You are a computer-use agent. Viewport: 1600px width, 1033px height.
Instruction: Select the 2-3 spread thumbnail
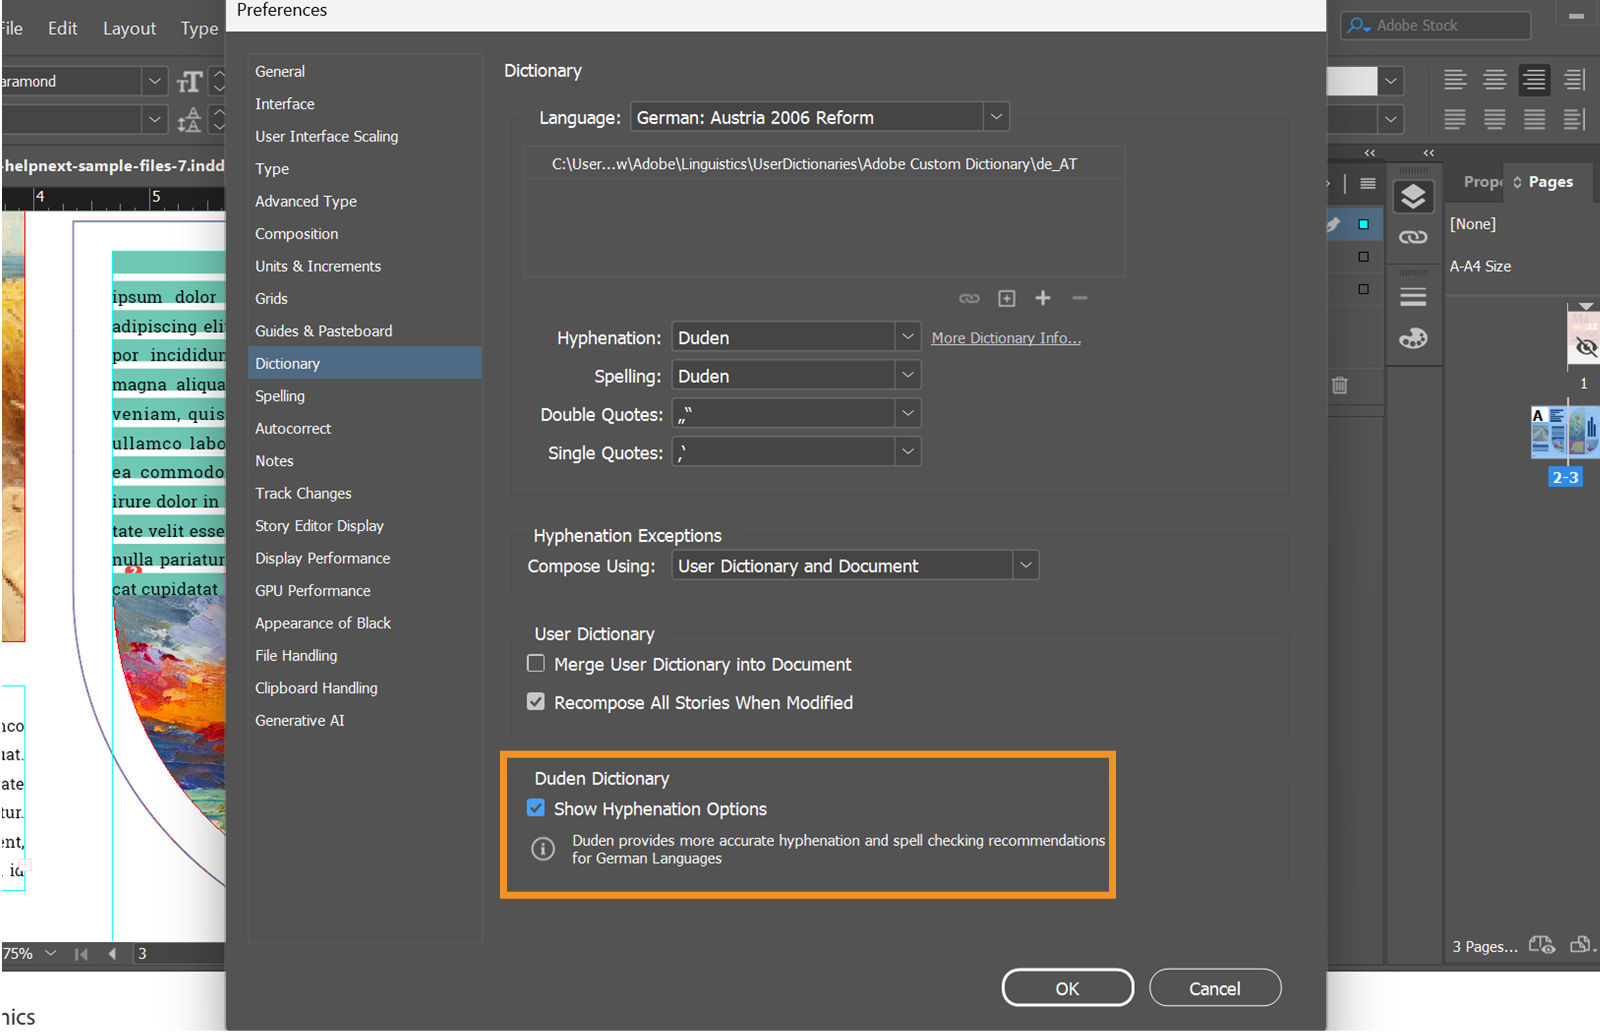coord(1564,432)
